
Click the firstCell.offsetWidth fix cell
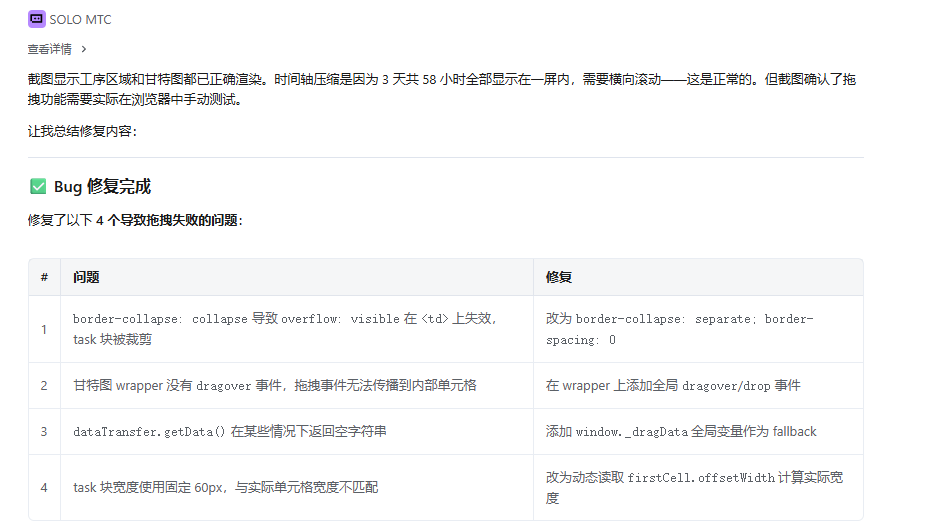698,488
